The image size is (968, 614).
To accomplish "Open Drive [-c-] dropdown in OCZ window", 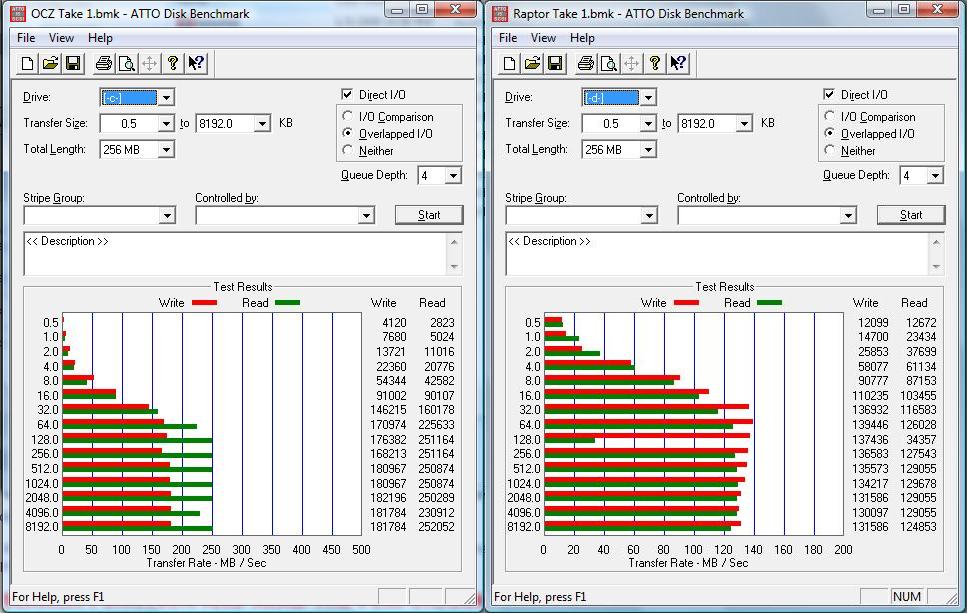I will coord(166,97).
